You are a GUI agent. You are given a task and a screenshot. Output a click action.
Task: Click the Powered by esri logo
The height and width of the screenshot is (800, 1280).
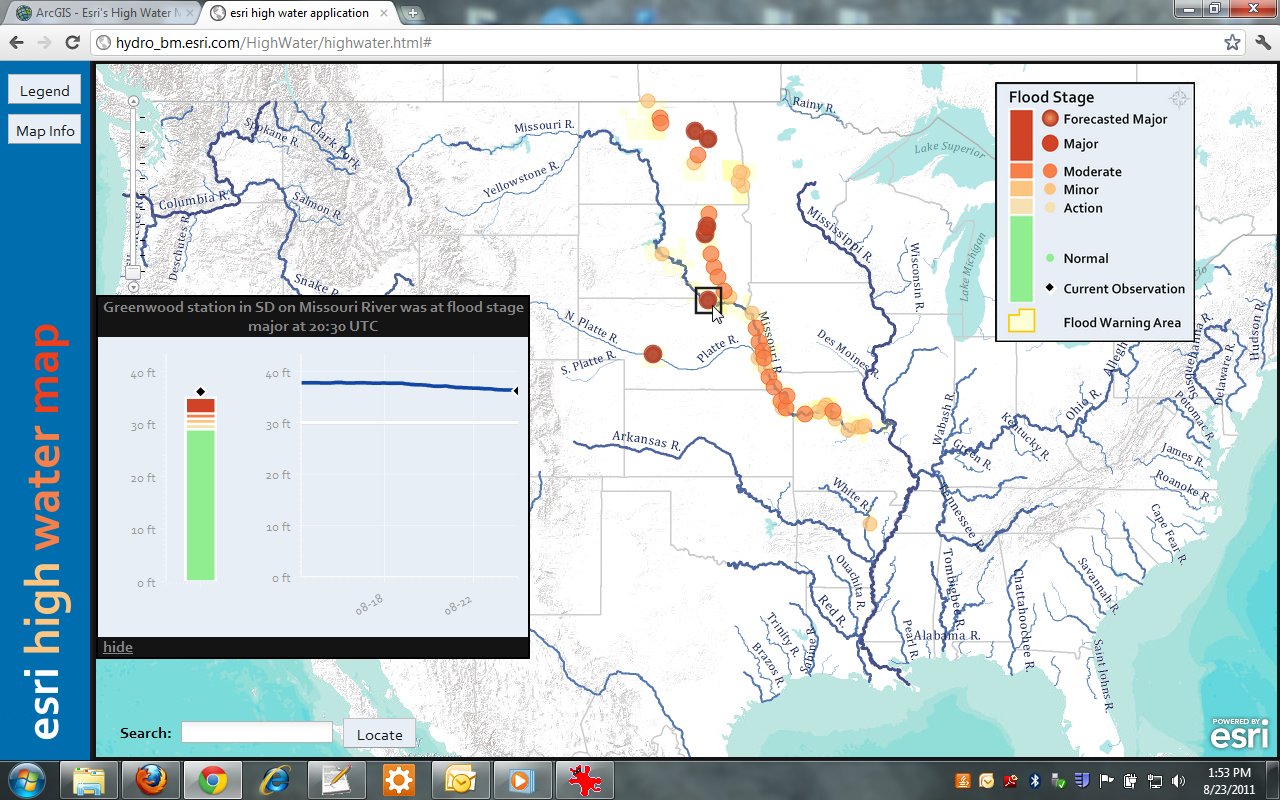(1240, 733)
